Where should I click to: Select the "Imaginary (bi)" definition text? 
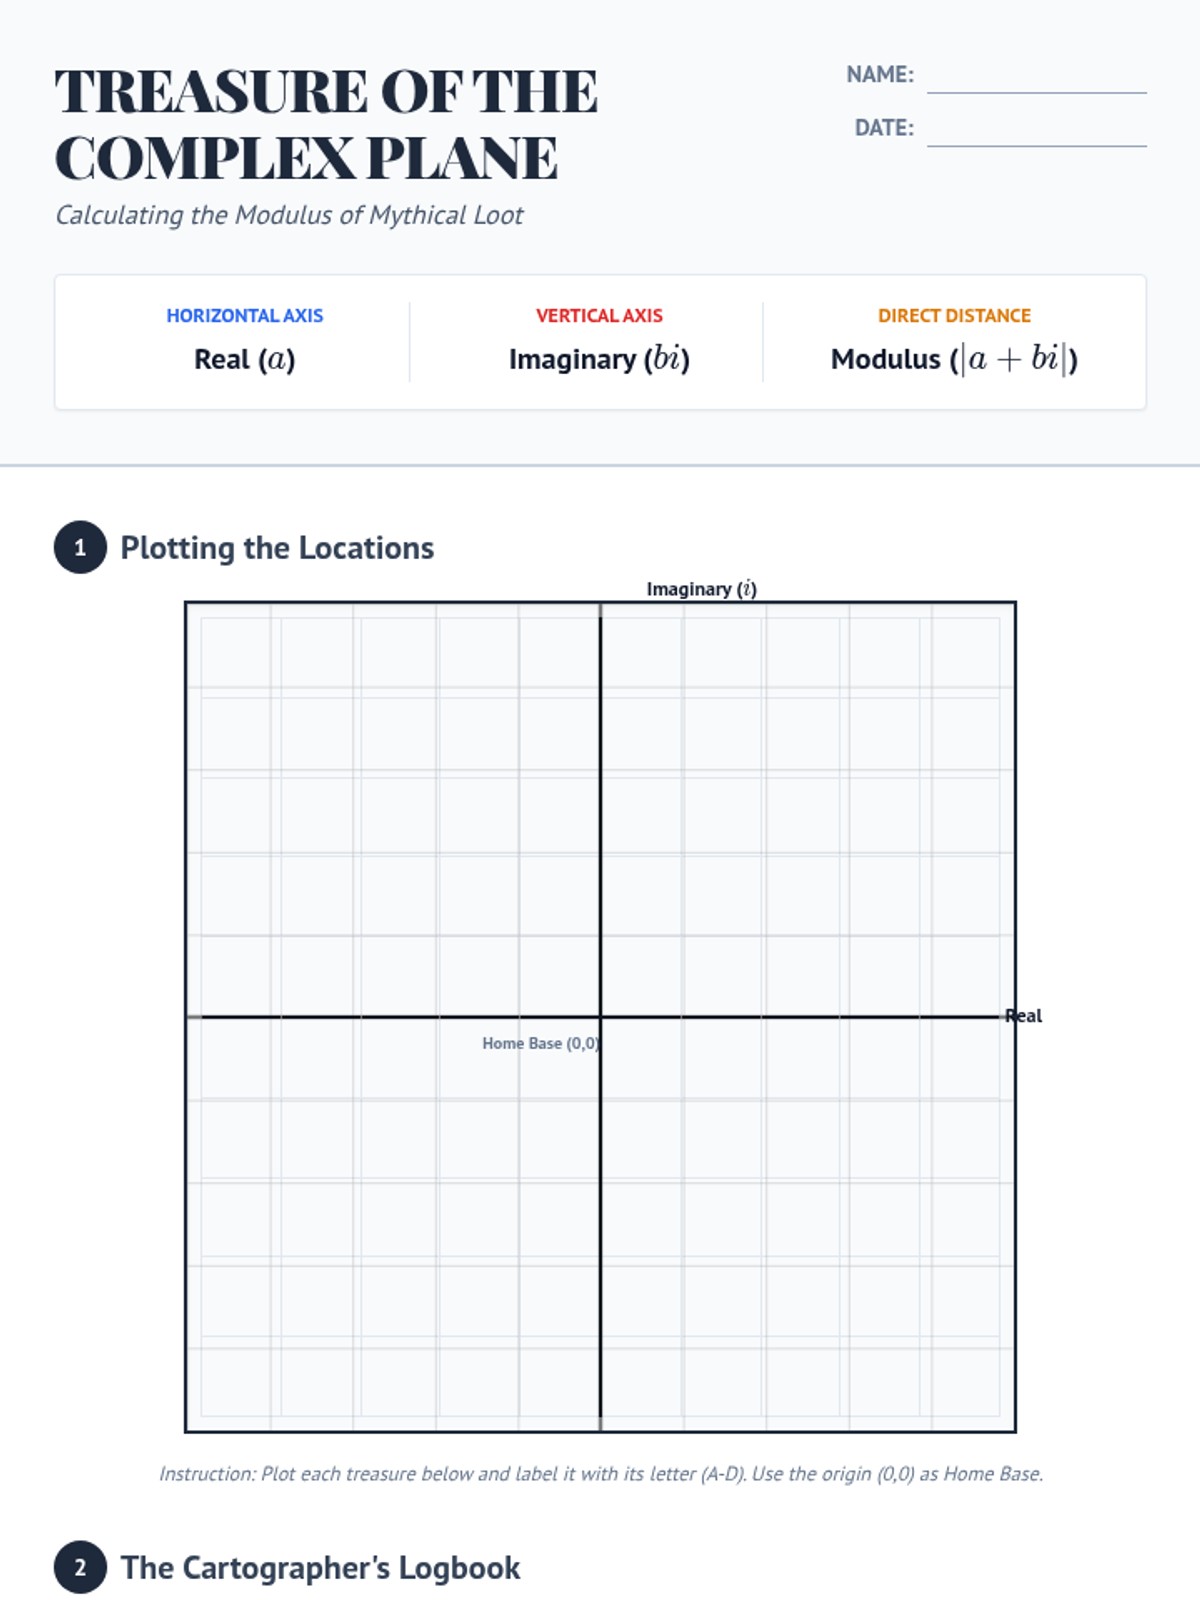click(599, 359)
